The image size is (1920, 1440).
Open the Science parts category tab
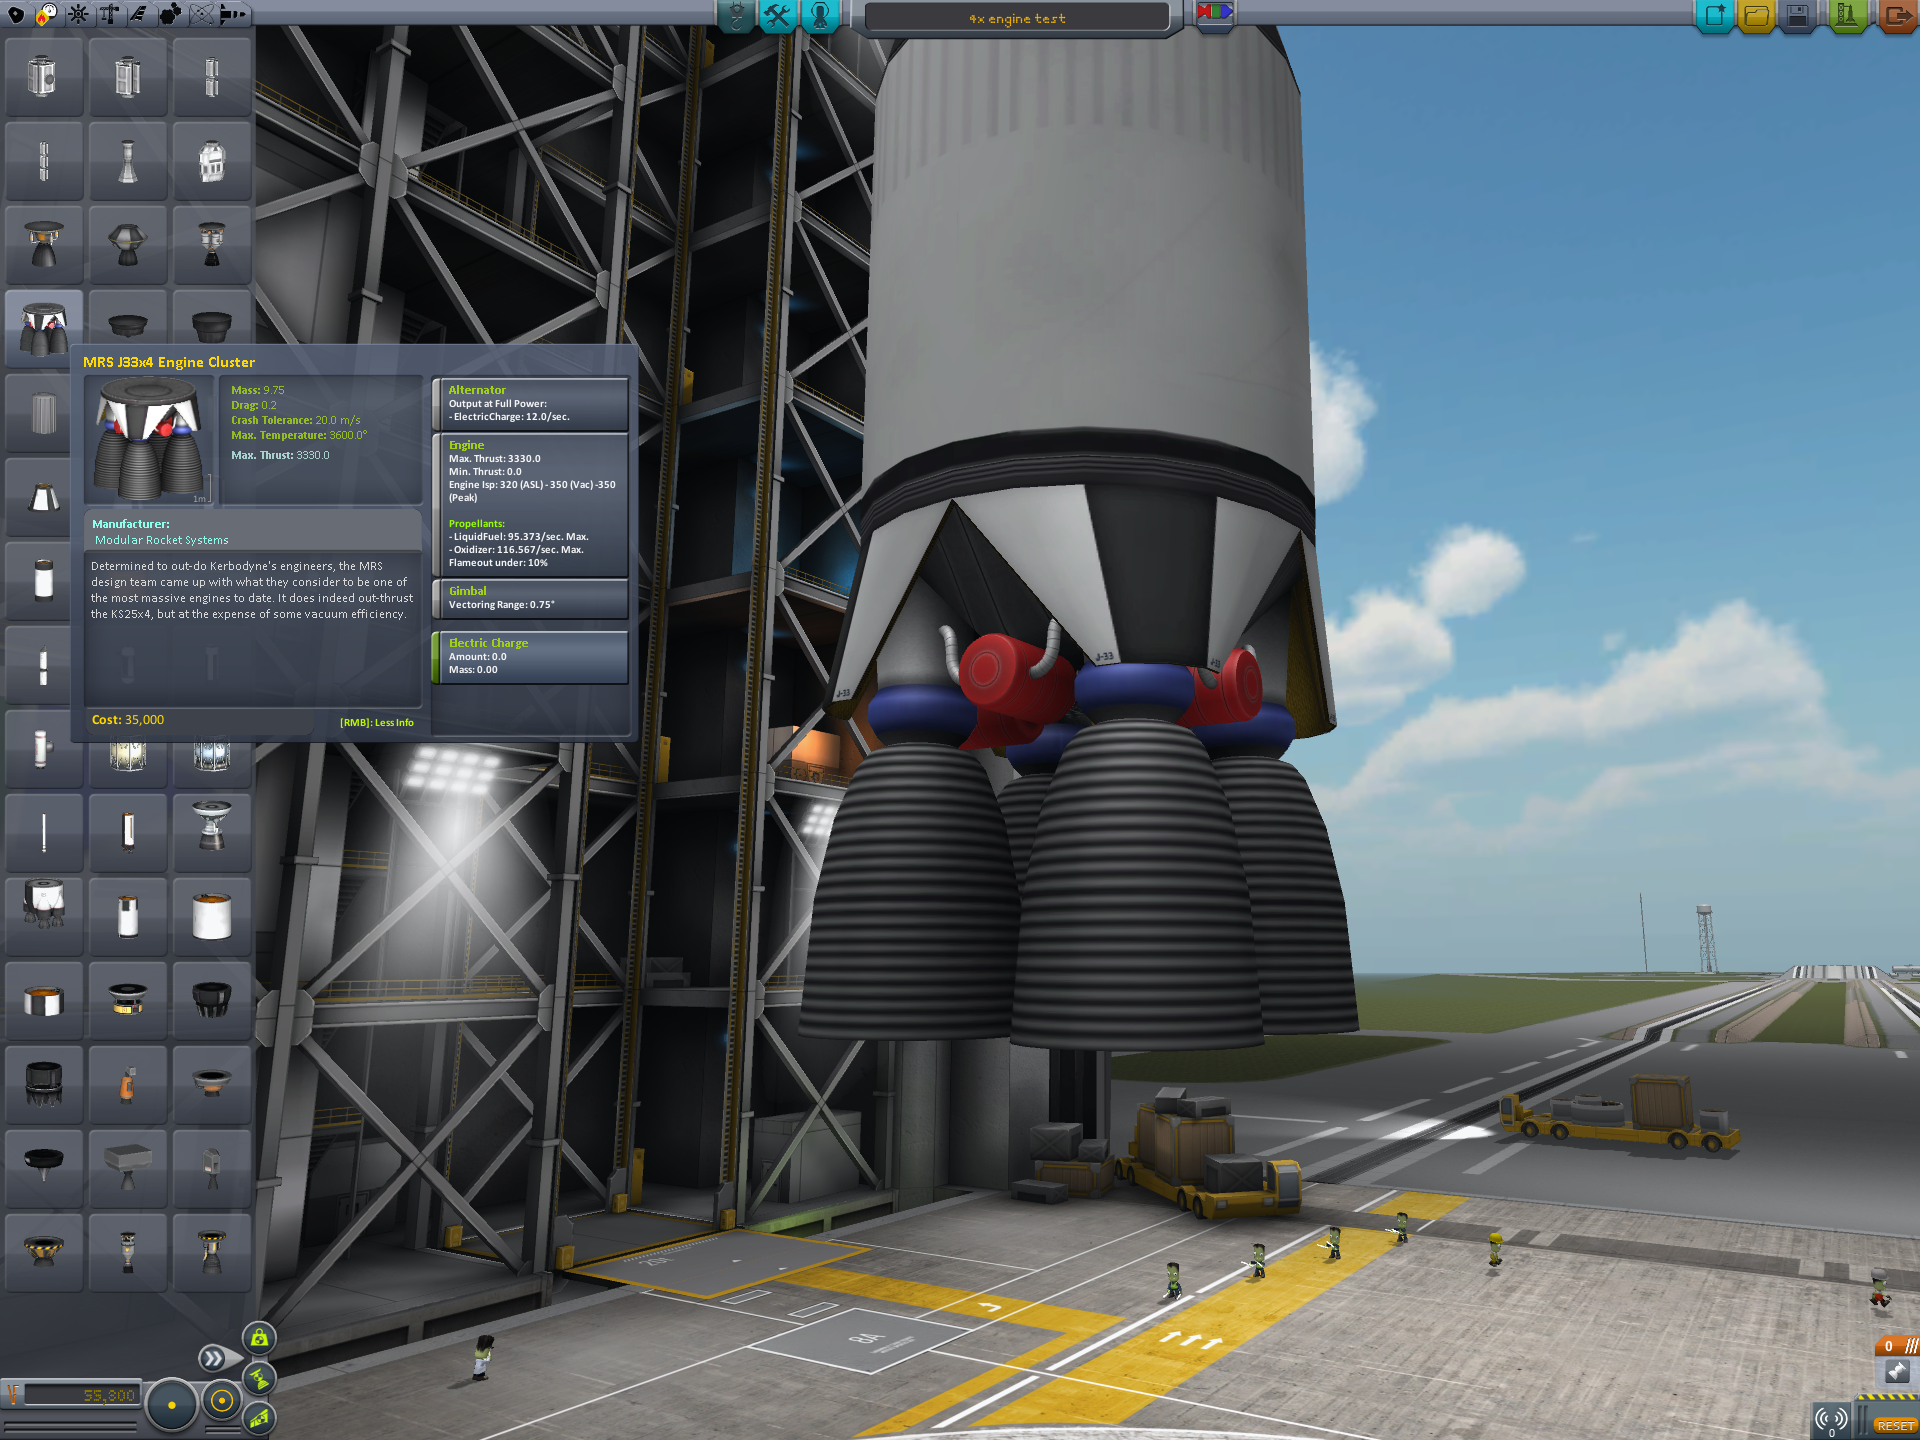coord(201,14)
